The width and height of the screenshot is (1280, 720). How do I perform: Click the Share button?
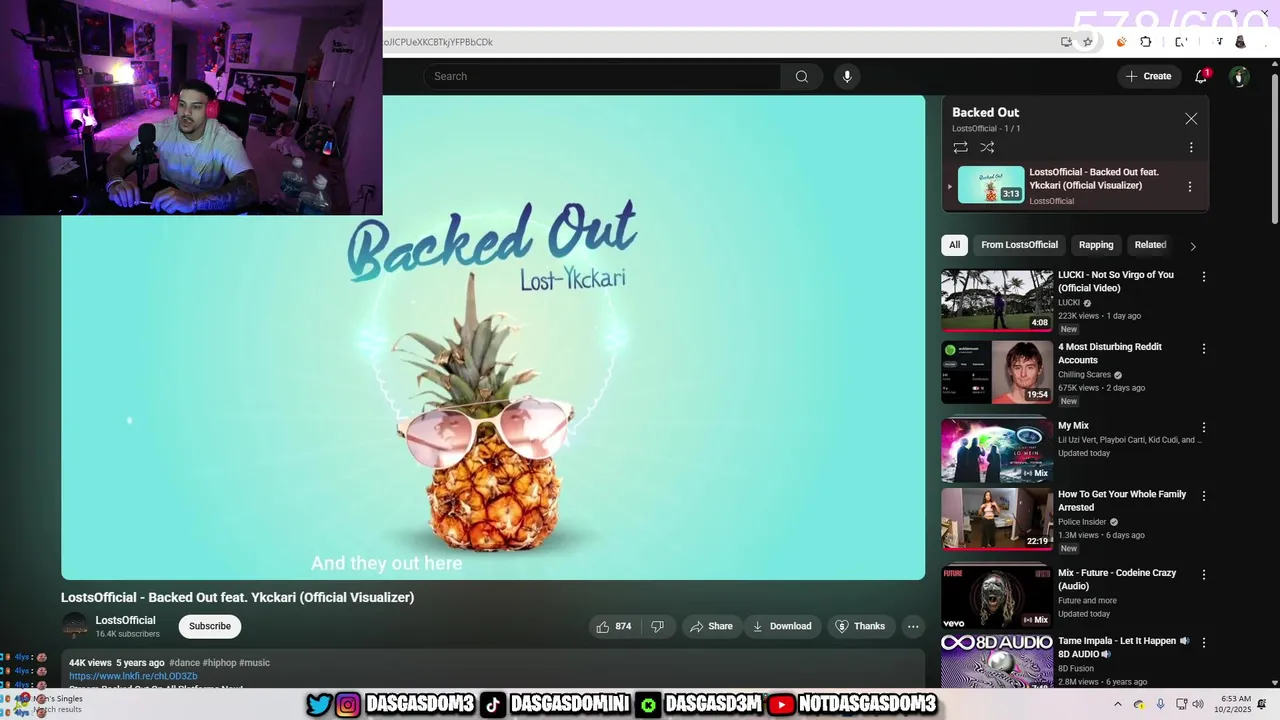[x=712, y=626]
